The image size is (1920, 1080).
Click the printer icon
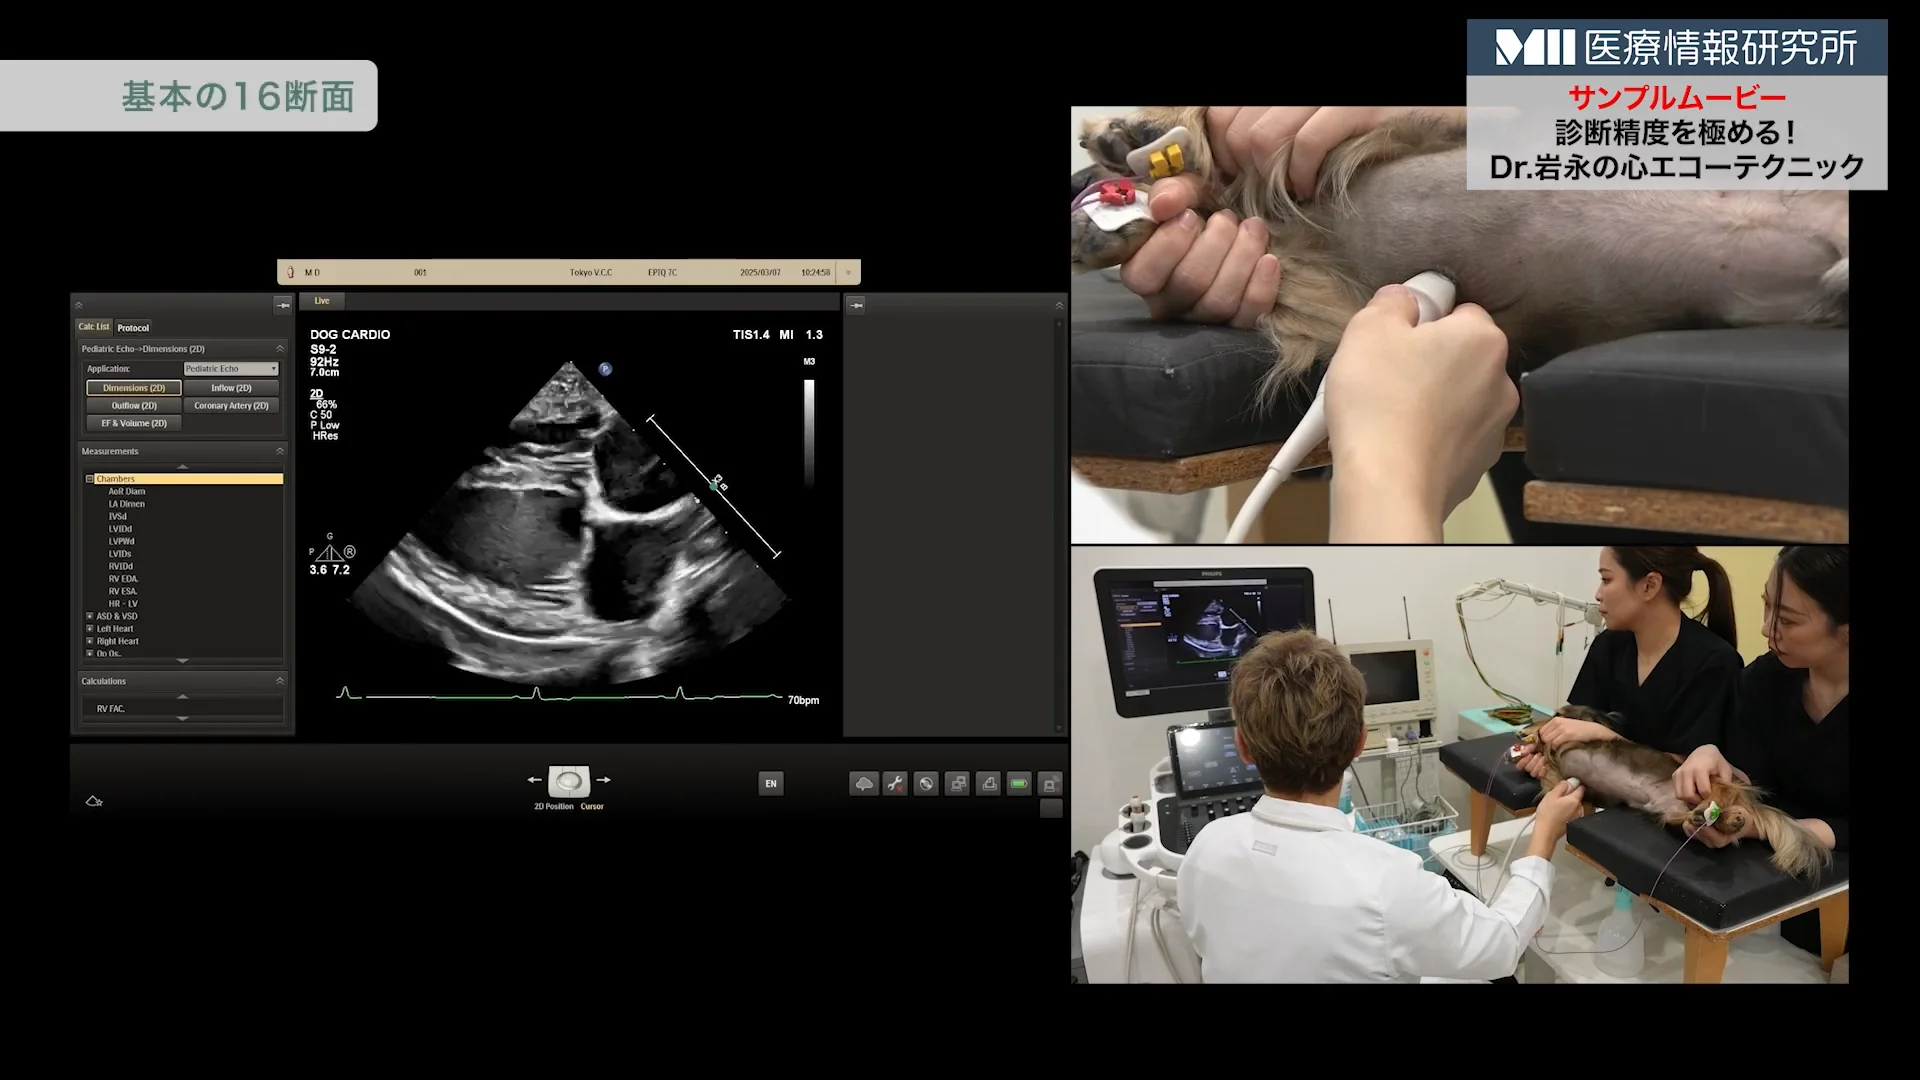pyautogui.click(x=988, y=784)
